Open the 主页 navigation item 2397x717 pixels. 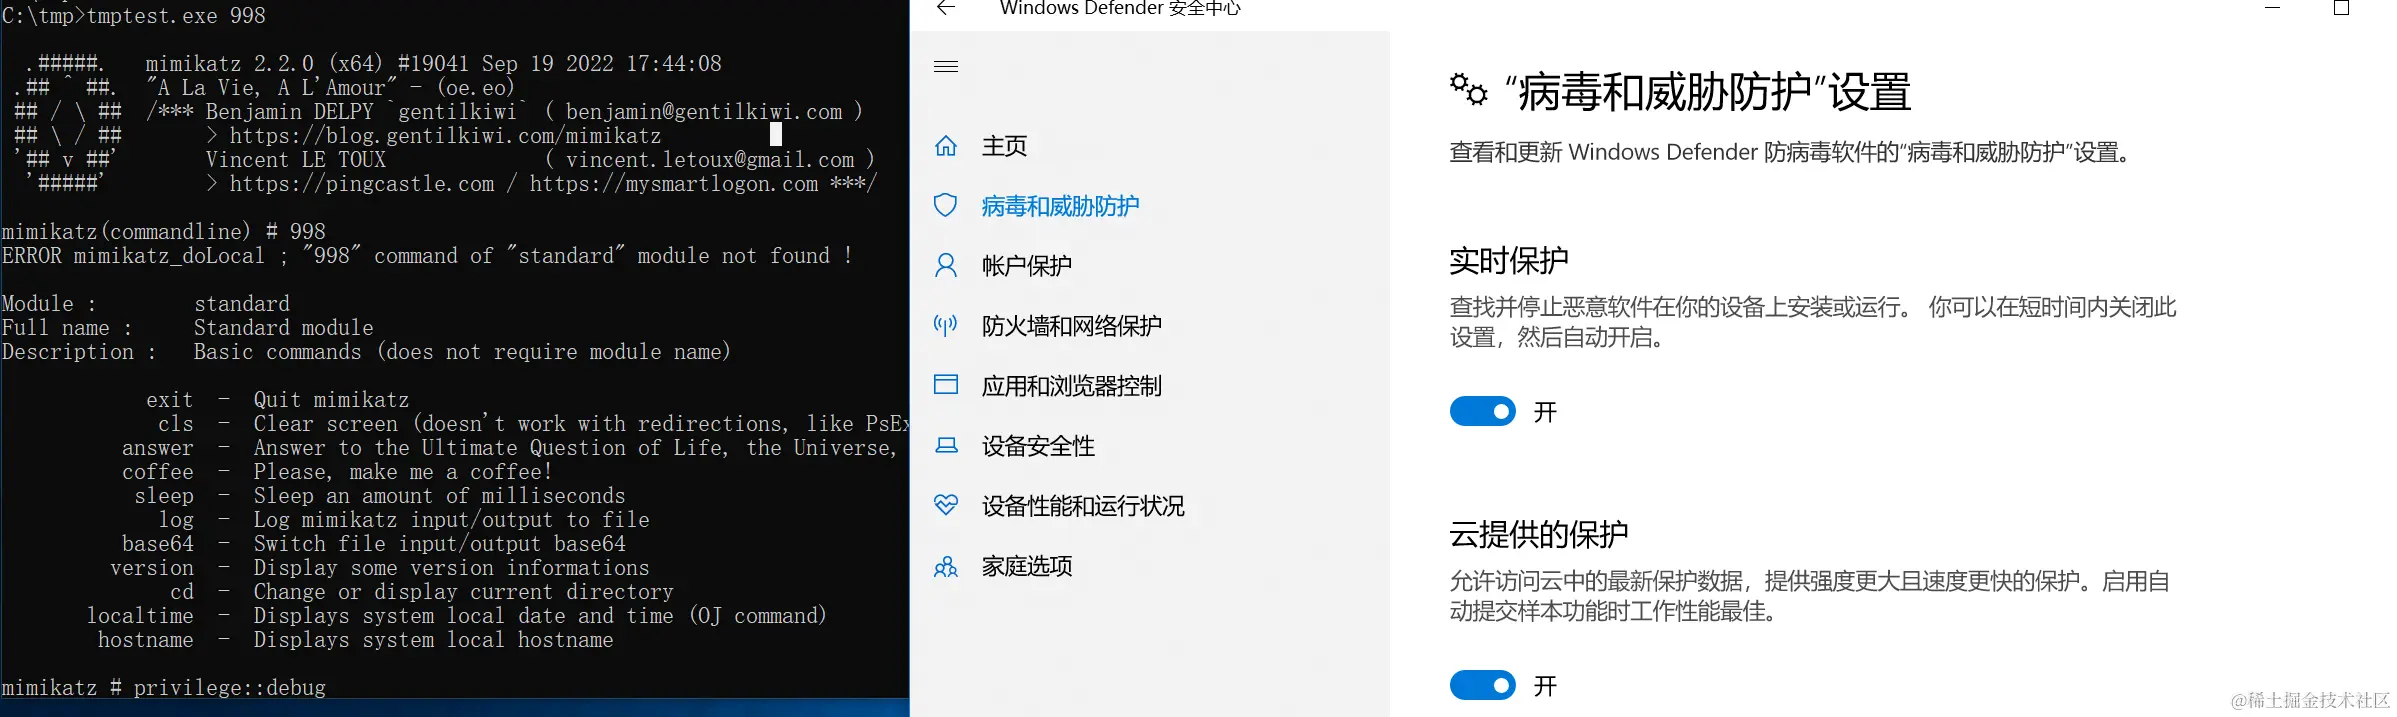pyautogui.click(x=1004, y=146)
